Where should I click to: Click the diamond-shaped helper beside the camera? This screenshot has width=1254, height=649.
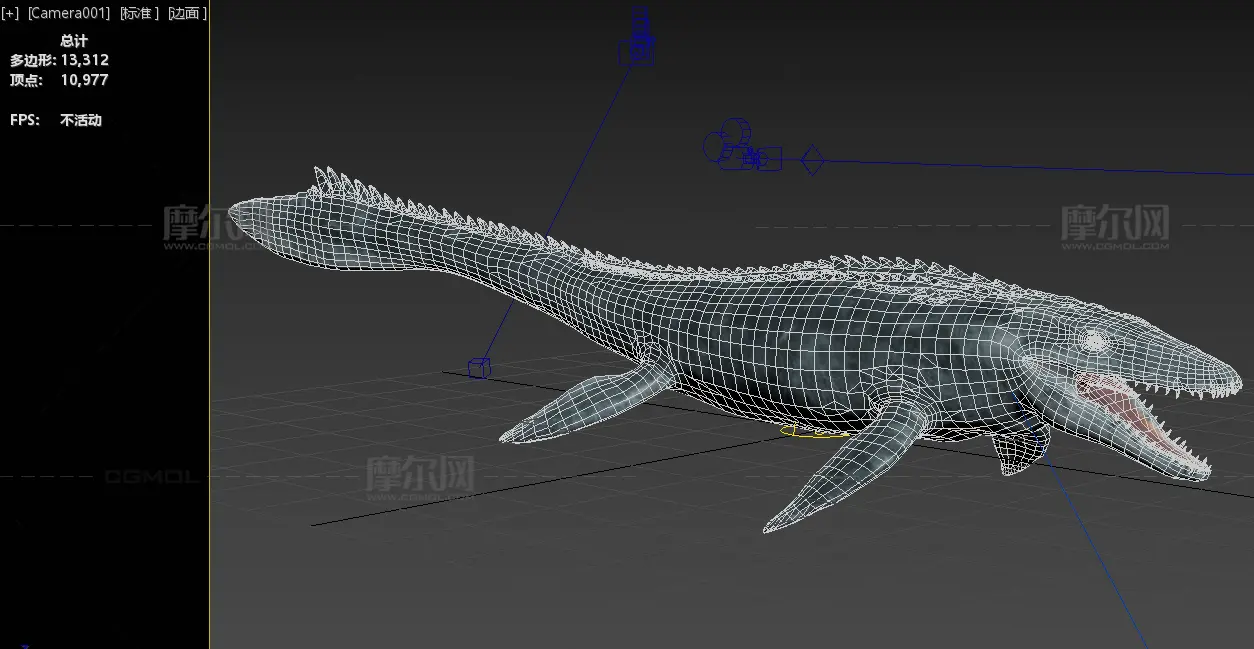coord(812,159)
